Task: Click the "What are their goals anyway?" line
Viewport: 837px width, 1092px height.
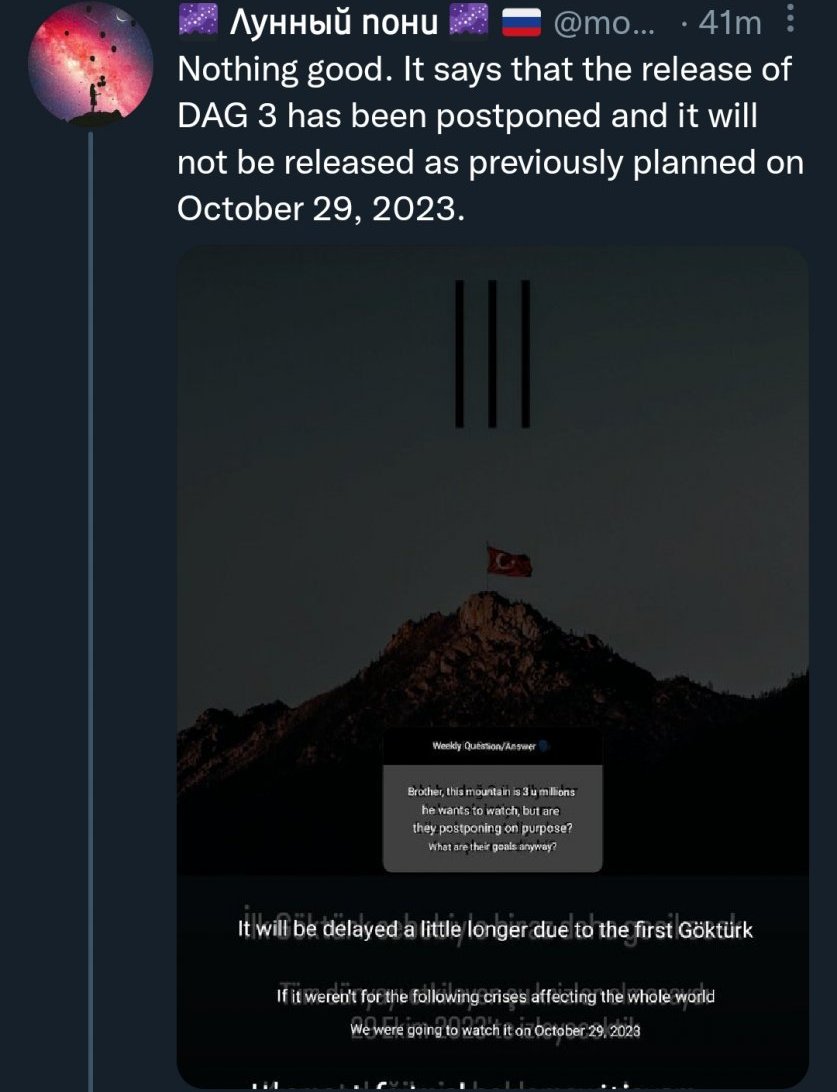Action: click(x=492, y=847)
